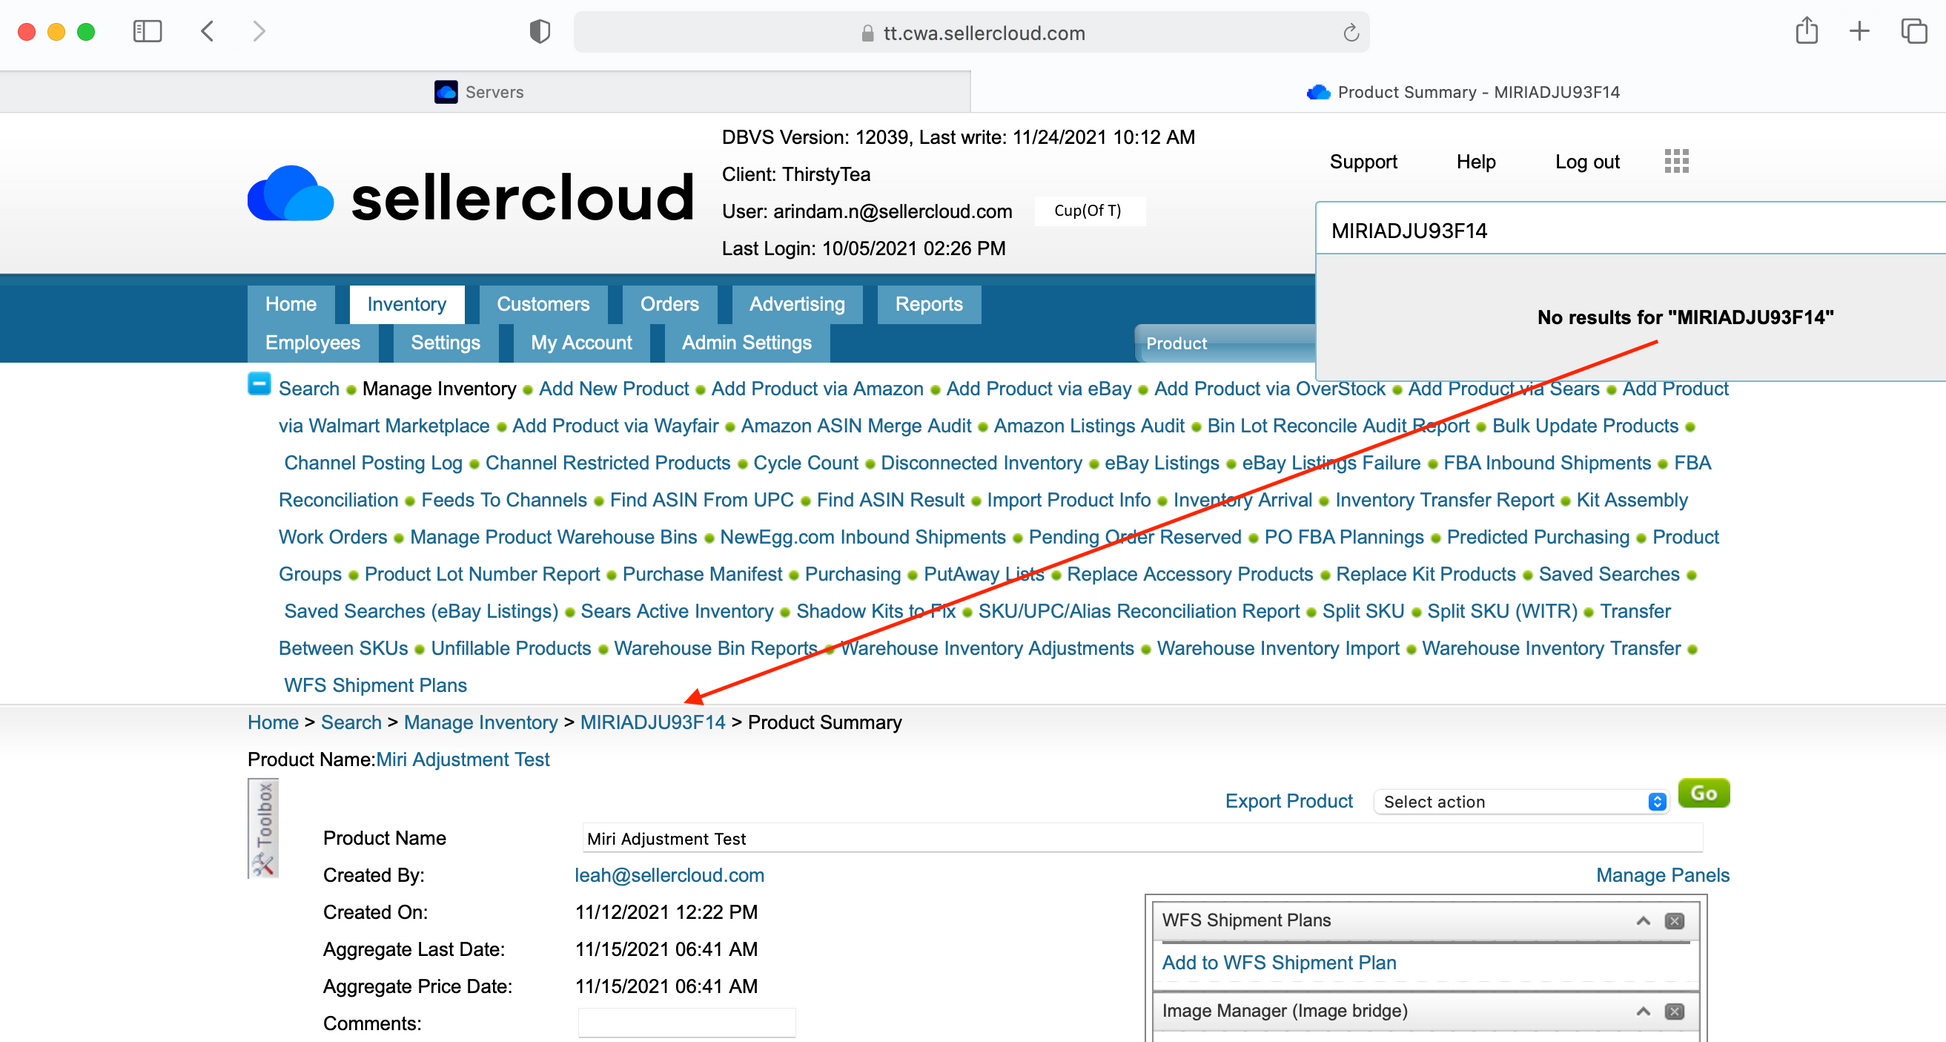Viewport: 1946px width, 1042px height.
Task: Open the Toolbox side panel
Action: tap(263, 828)
